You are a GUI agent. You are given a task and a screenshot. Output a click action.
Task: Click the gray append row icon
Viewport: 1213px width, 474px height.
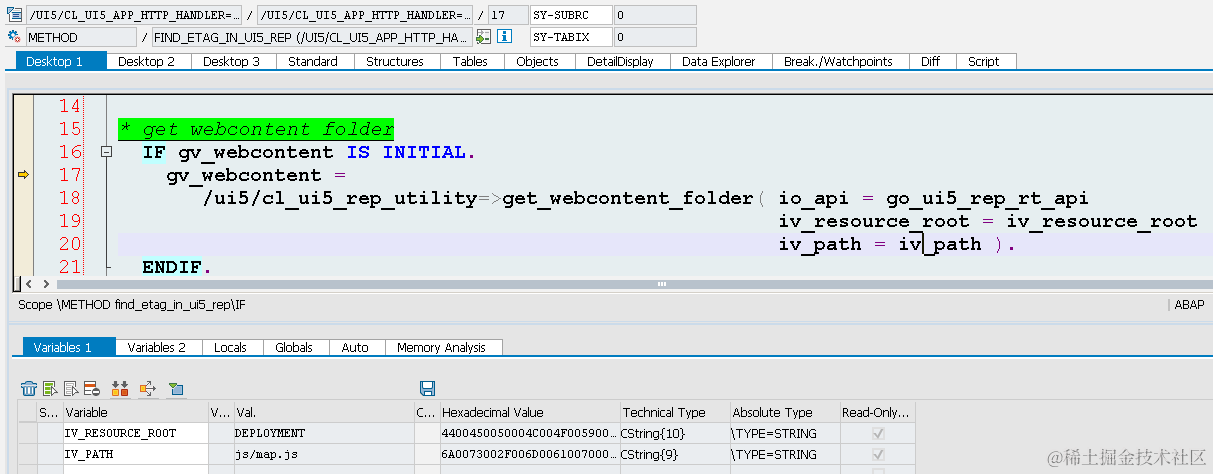coord(71,388)
